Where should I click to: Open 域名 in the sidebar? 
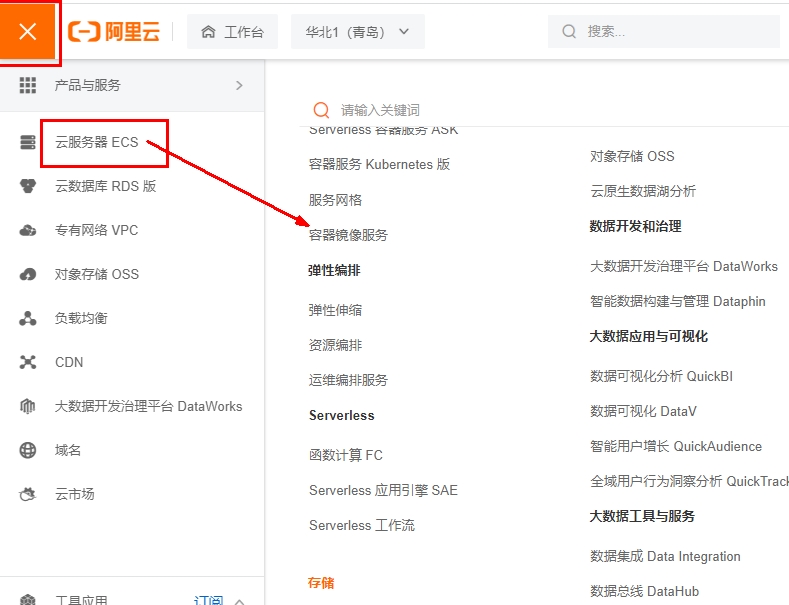(68, 450)
